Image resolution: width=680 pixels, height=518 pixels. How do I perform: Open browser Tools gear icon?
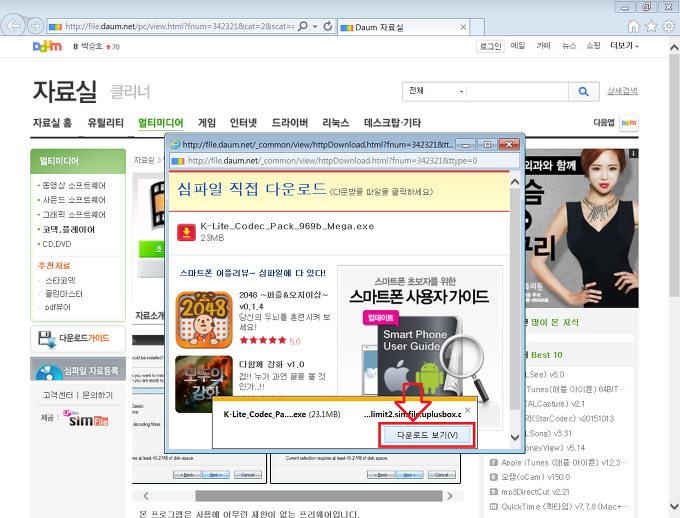point(668,26)
